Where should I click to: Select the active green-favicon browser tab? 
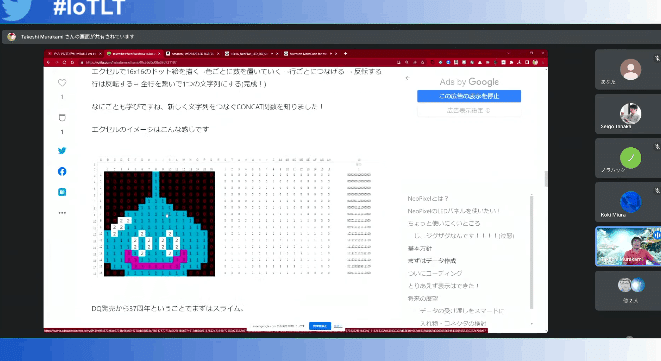(x=134, y=54)
